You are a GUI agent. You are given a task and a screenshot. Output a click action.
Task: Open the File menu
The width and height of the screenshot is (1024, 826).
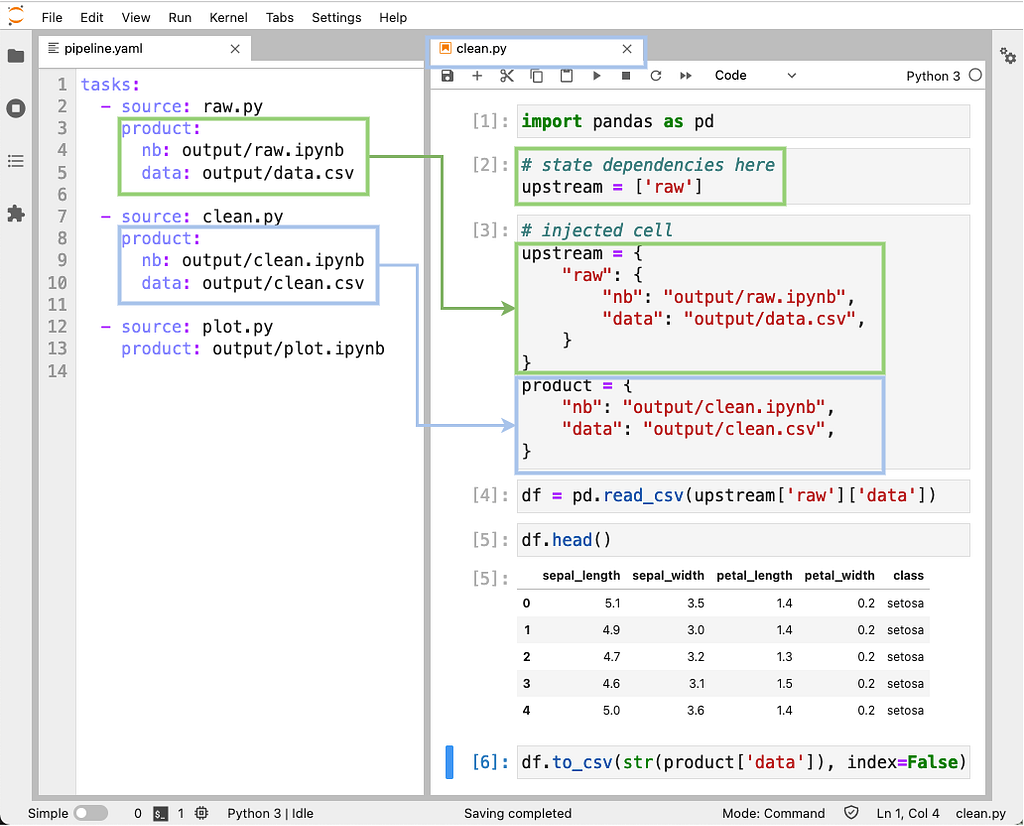(52, 18)
